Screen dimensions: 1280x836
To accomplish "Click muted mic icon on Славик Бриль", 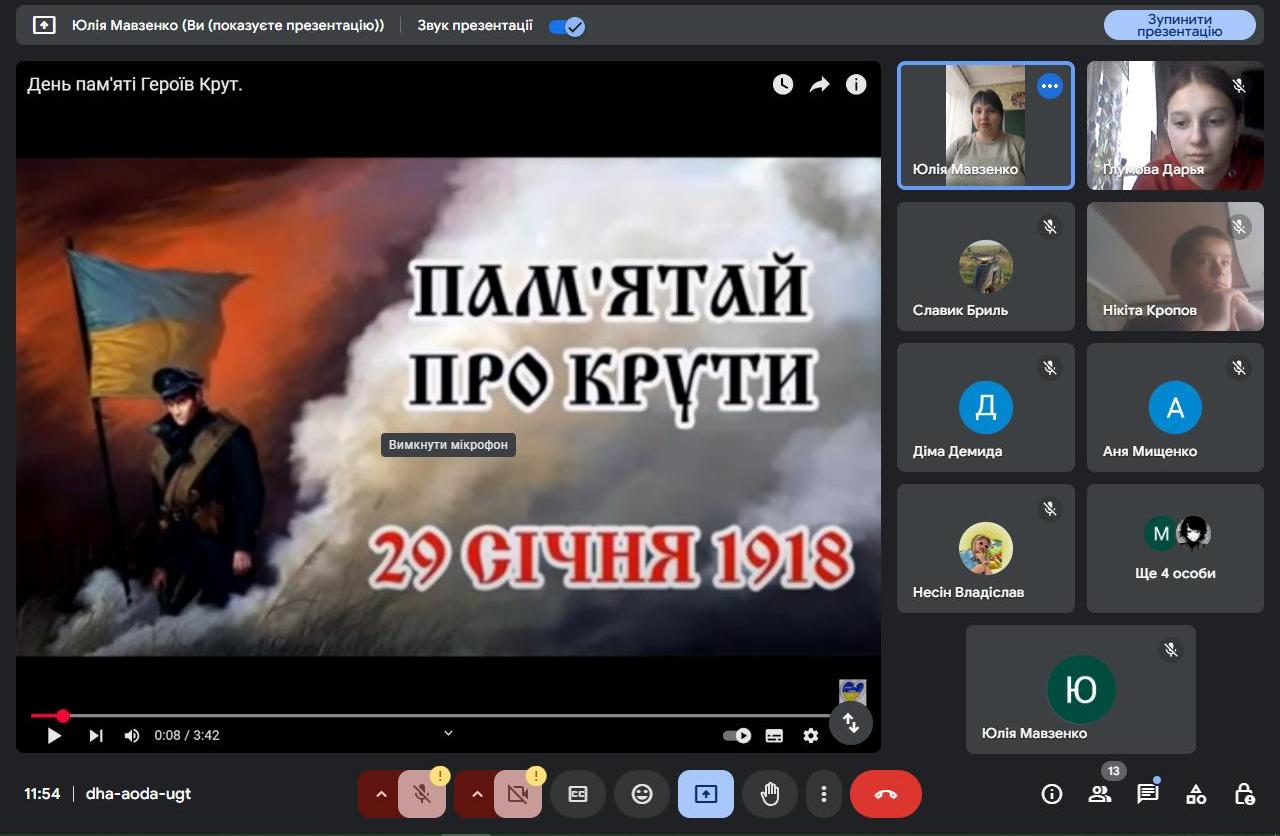I will coord(1049,227).
